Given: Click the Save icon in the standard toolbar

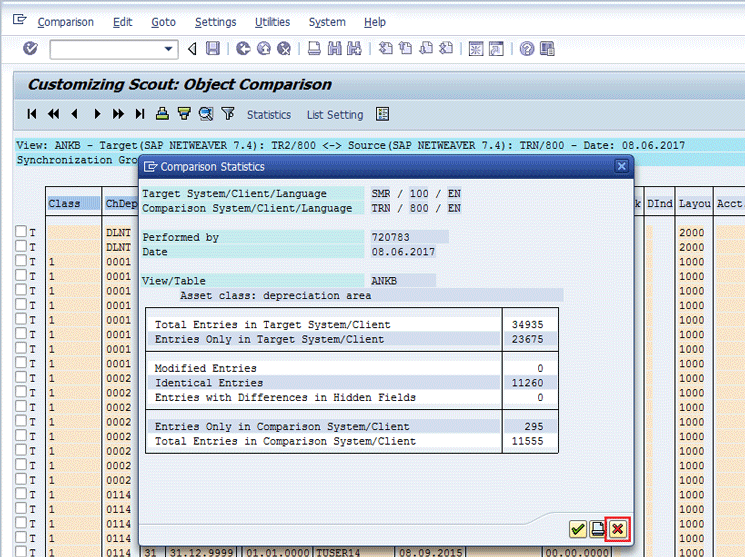Looking at the screenshot, I should [x=213, y=49].
